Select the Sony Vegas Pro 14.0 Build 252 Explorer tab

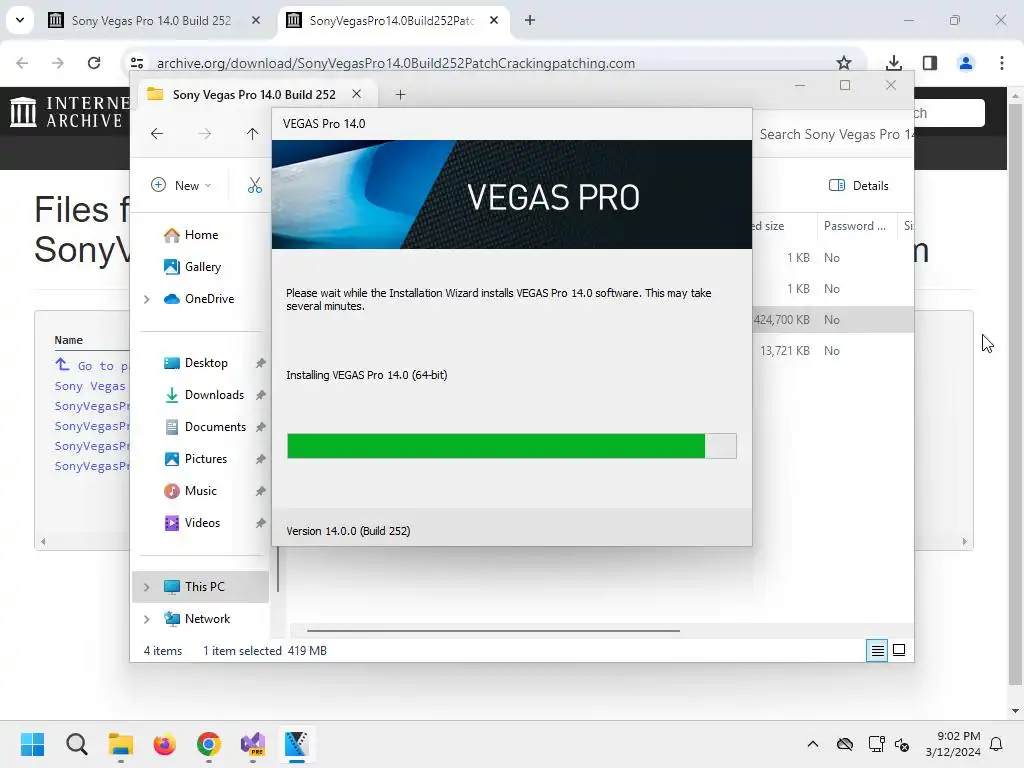(253, 95)
